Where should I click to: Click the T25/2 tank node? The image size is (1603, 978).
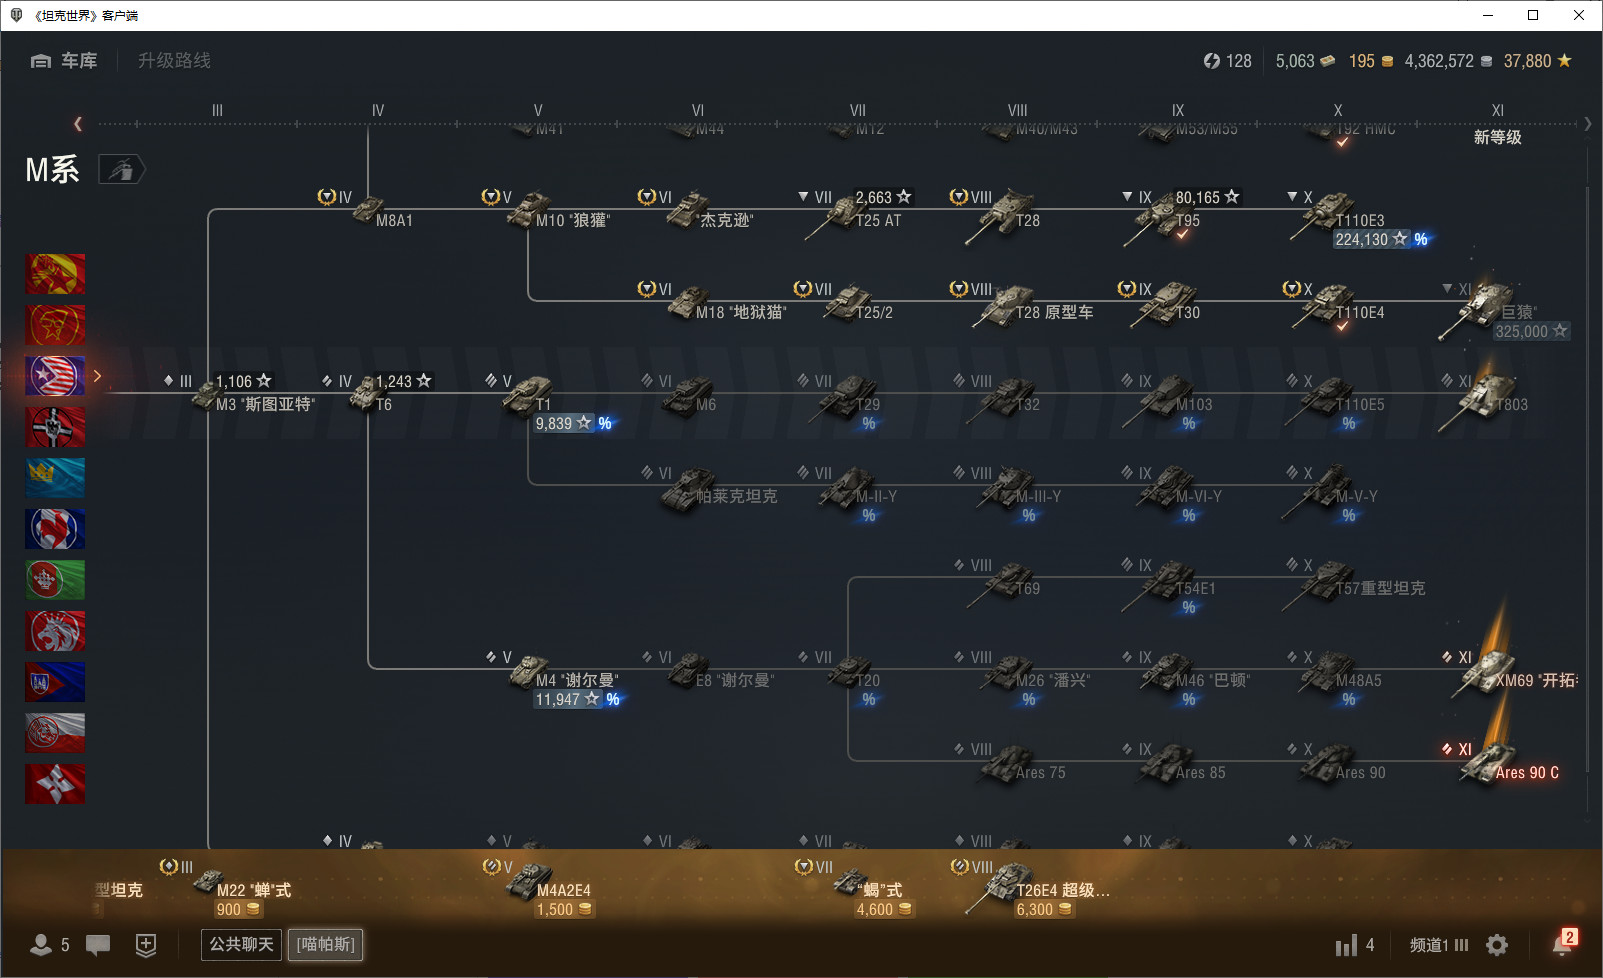coord(845,301)
